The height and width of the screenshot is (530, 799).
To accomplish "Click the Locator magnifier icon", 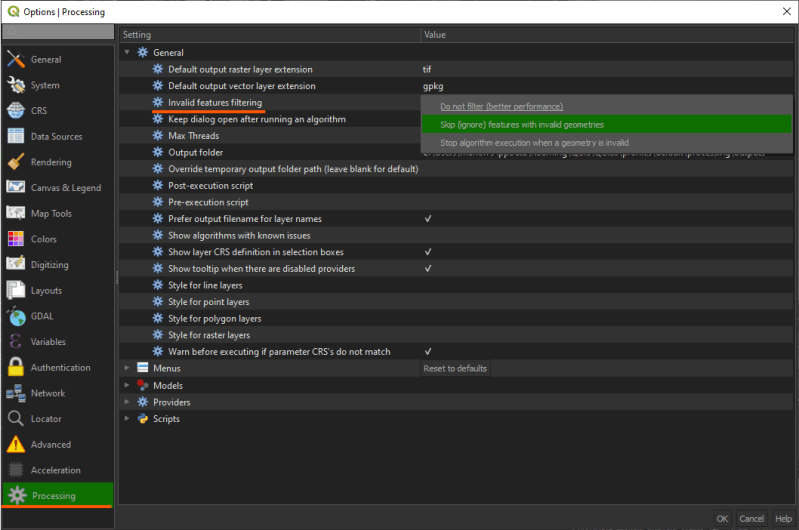I will pos(16,418).
